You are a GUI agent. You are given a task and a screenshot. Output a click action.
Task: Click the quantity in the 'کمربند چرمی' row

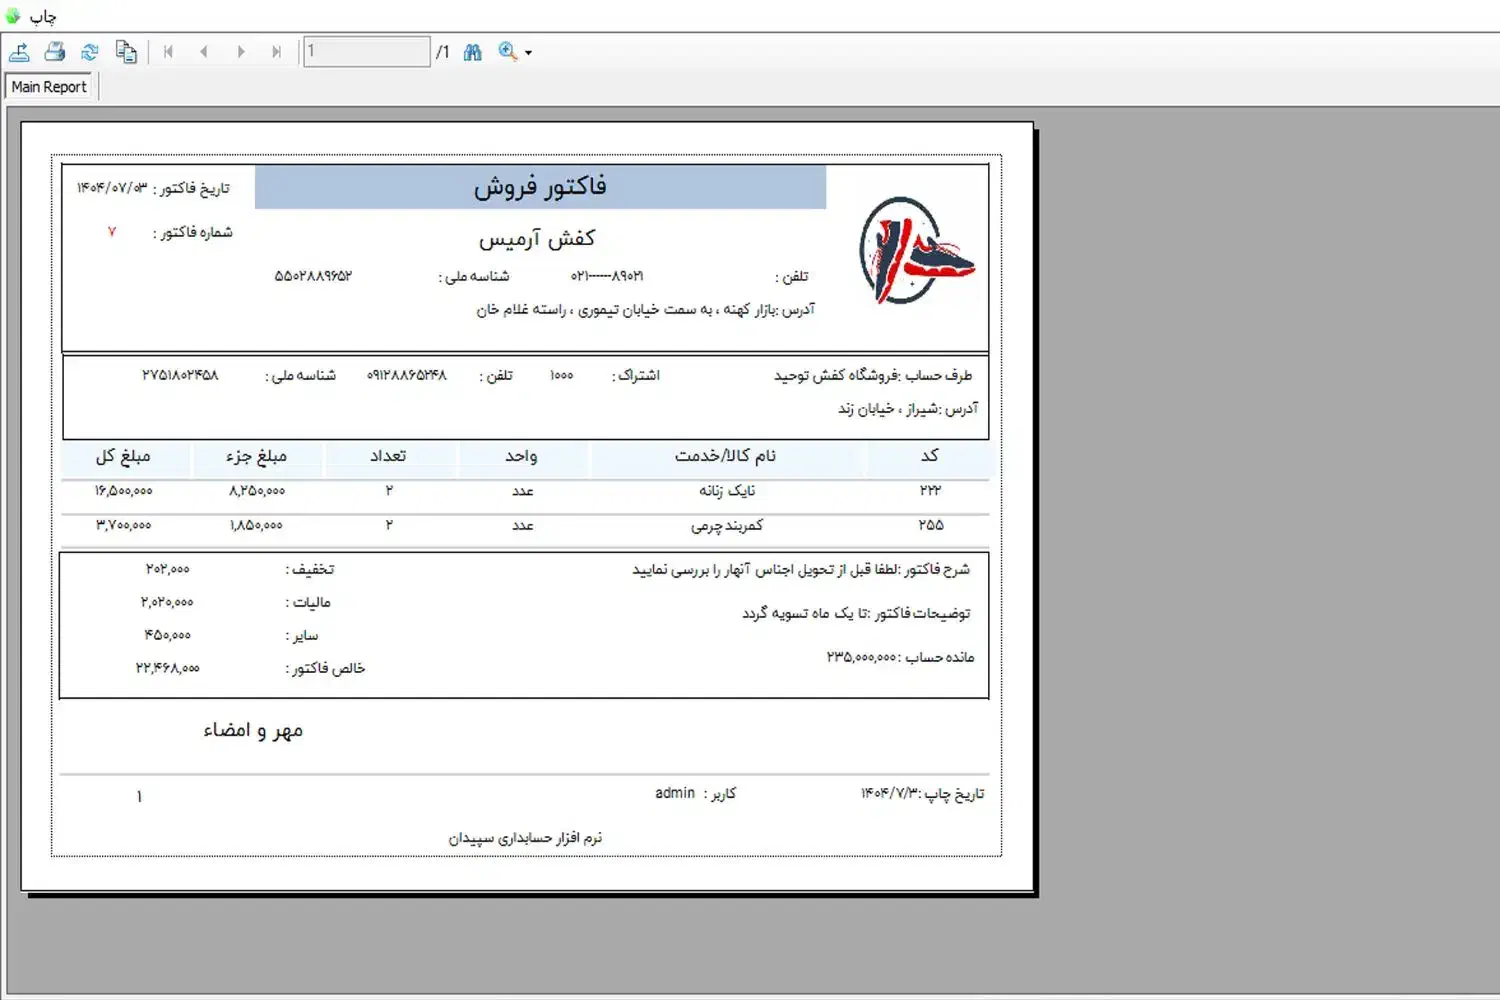pos(389,525)
